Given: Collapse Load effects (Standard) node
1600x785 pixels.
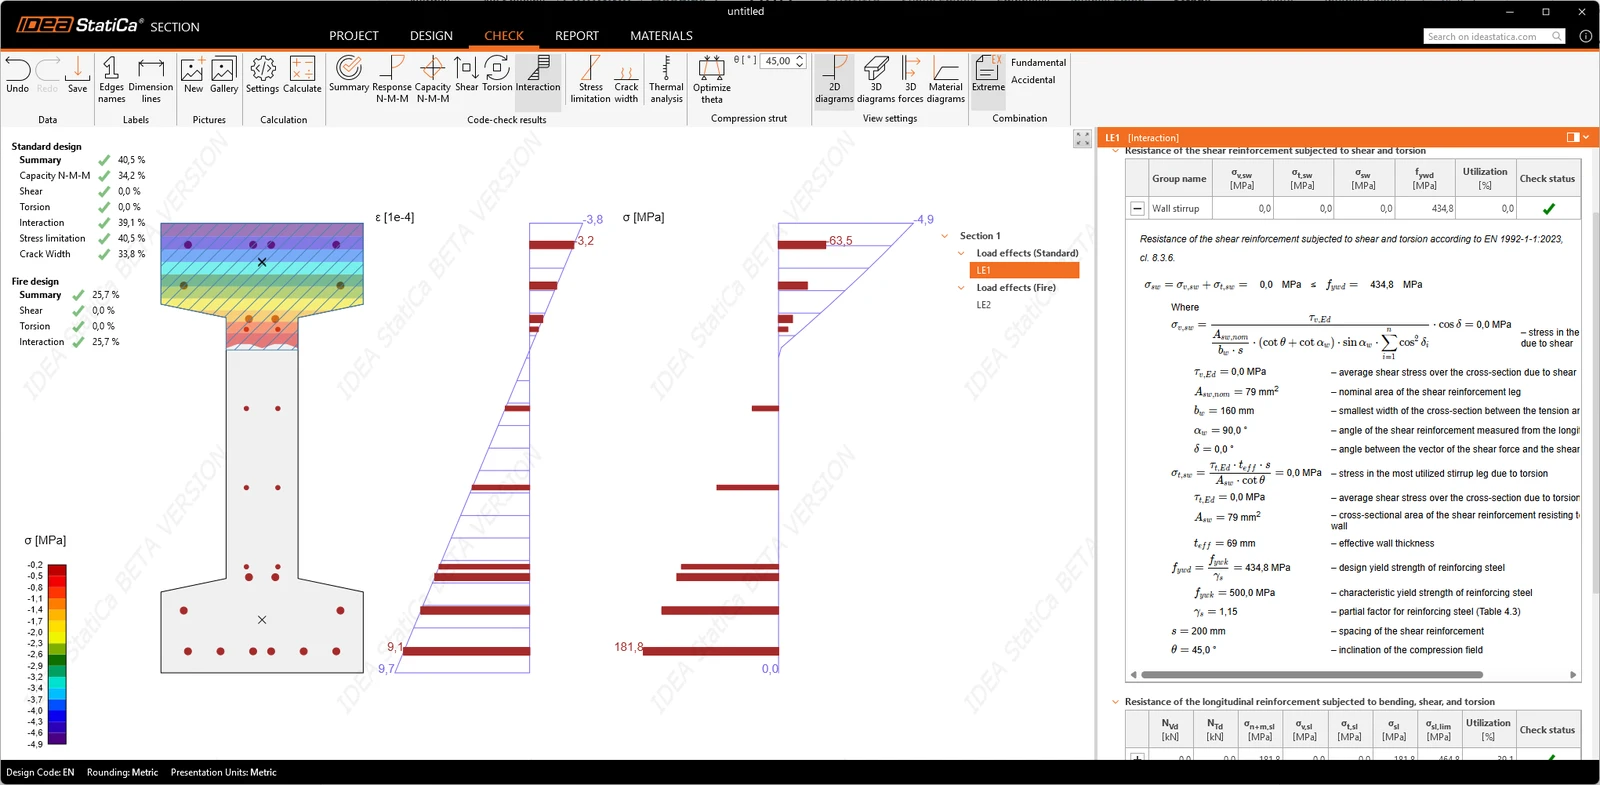Looking at the screenshot, I should [961, 253].
